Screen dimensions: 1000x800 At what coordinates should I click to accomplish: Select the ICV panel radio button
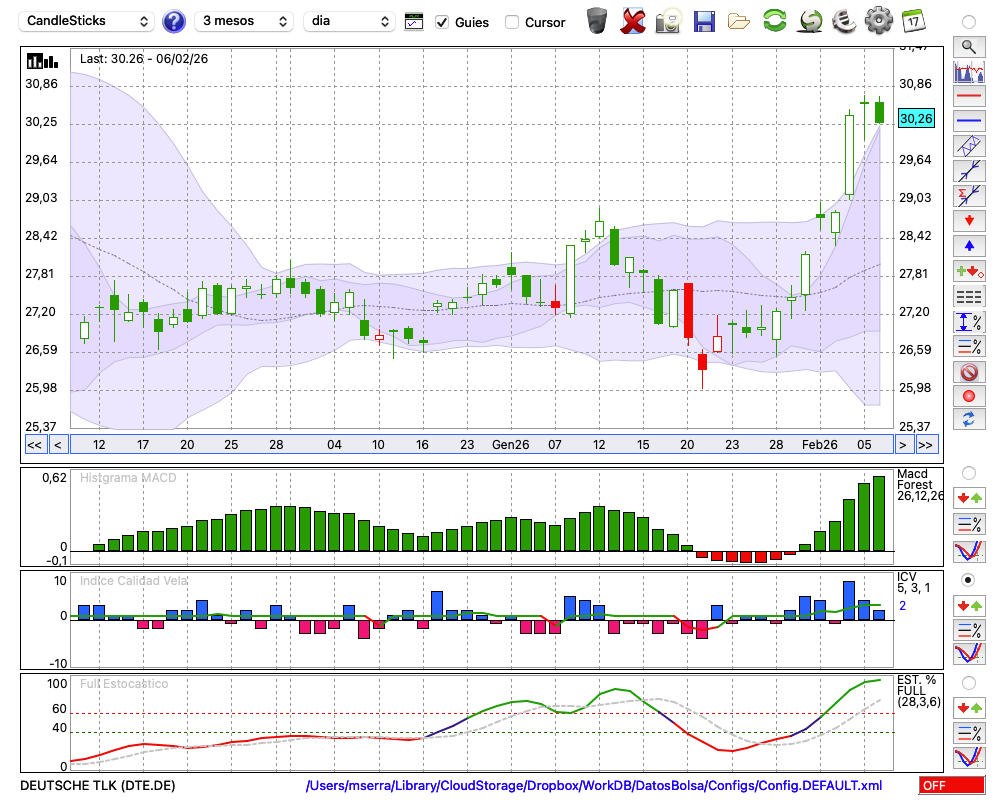(x=969, y=580)
